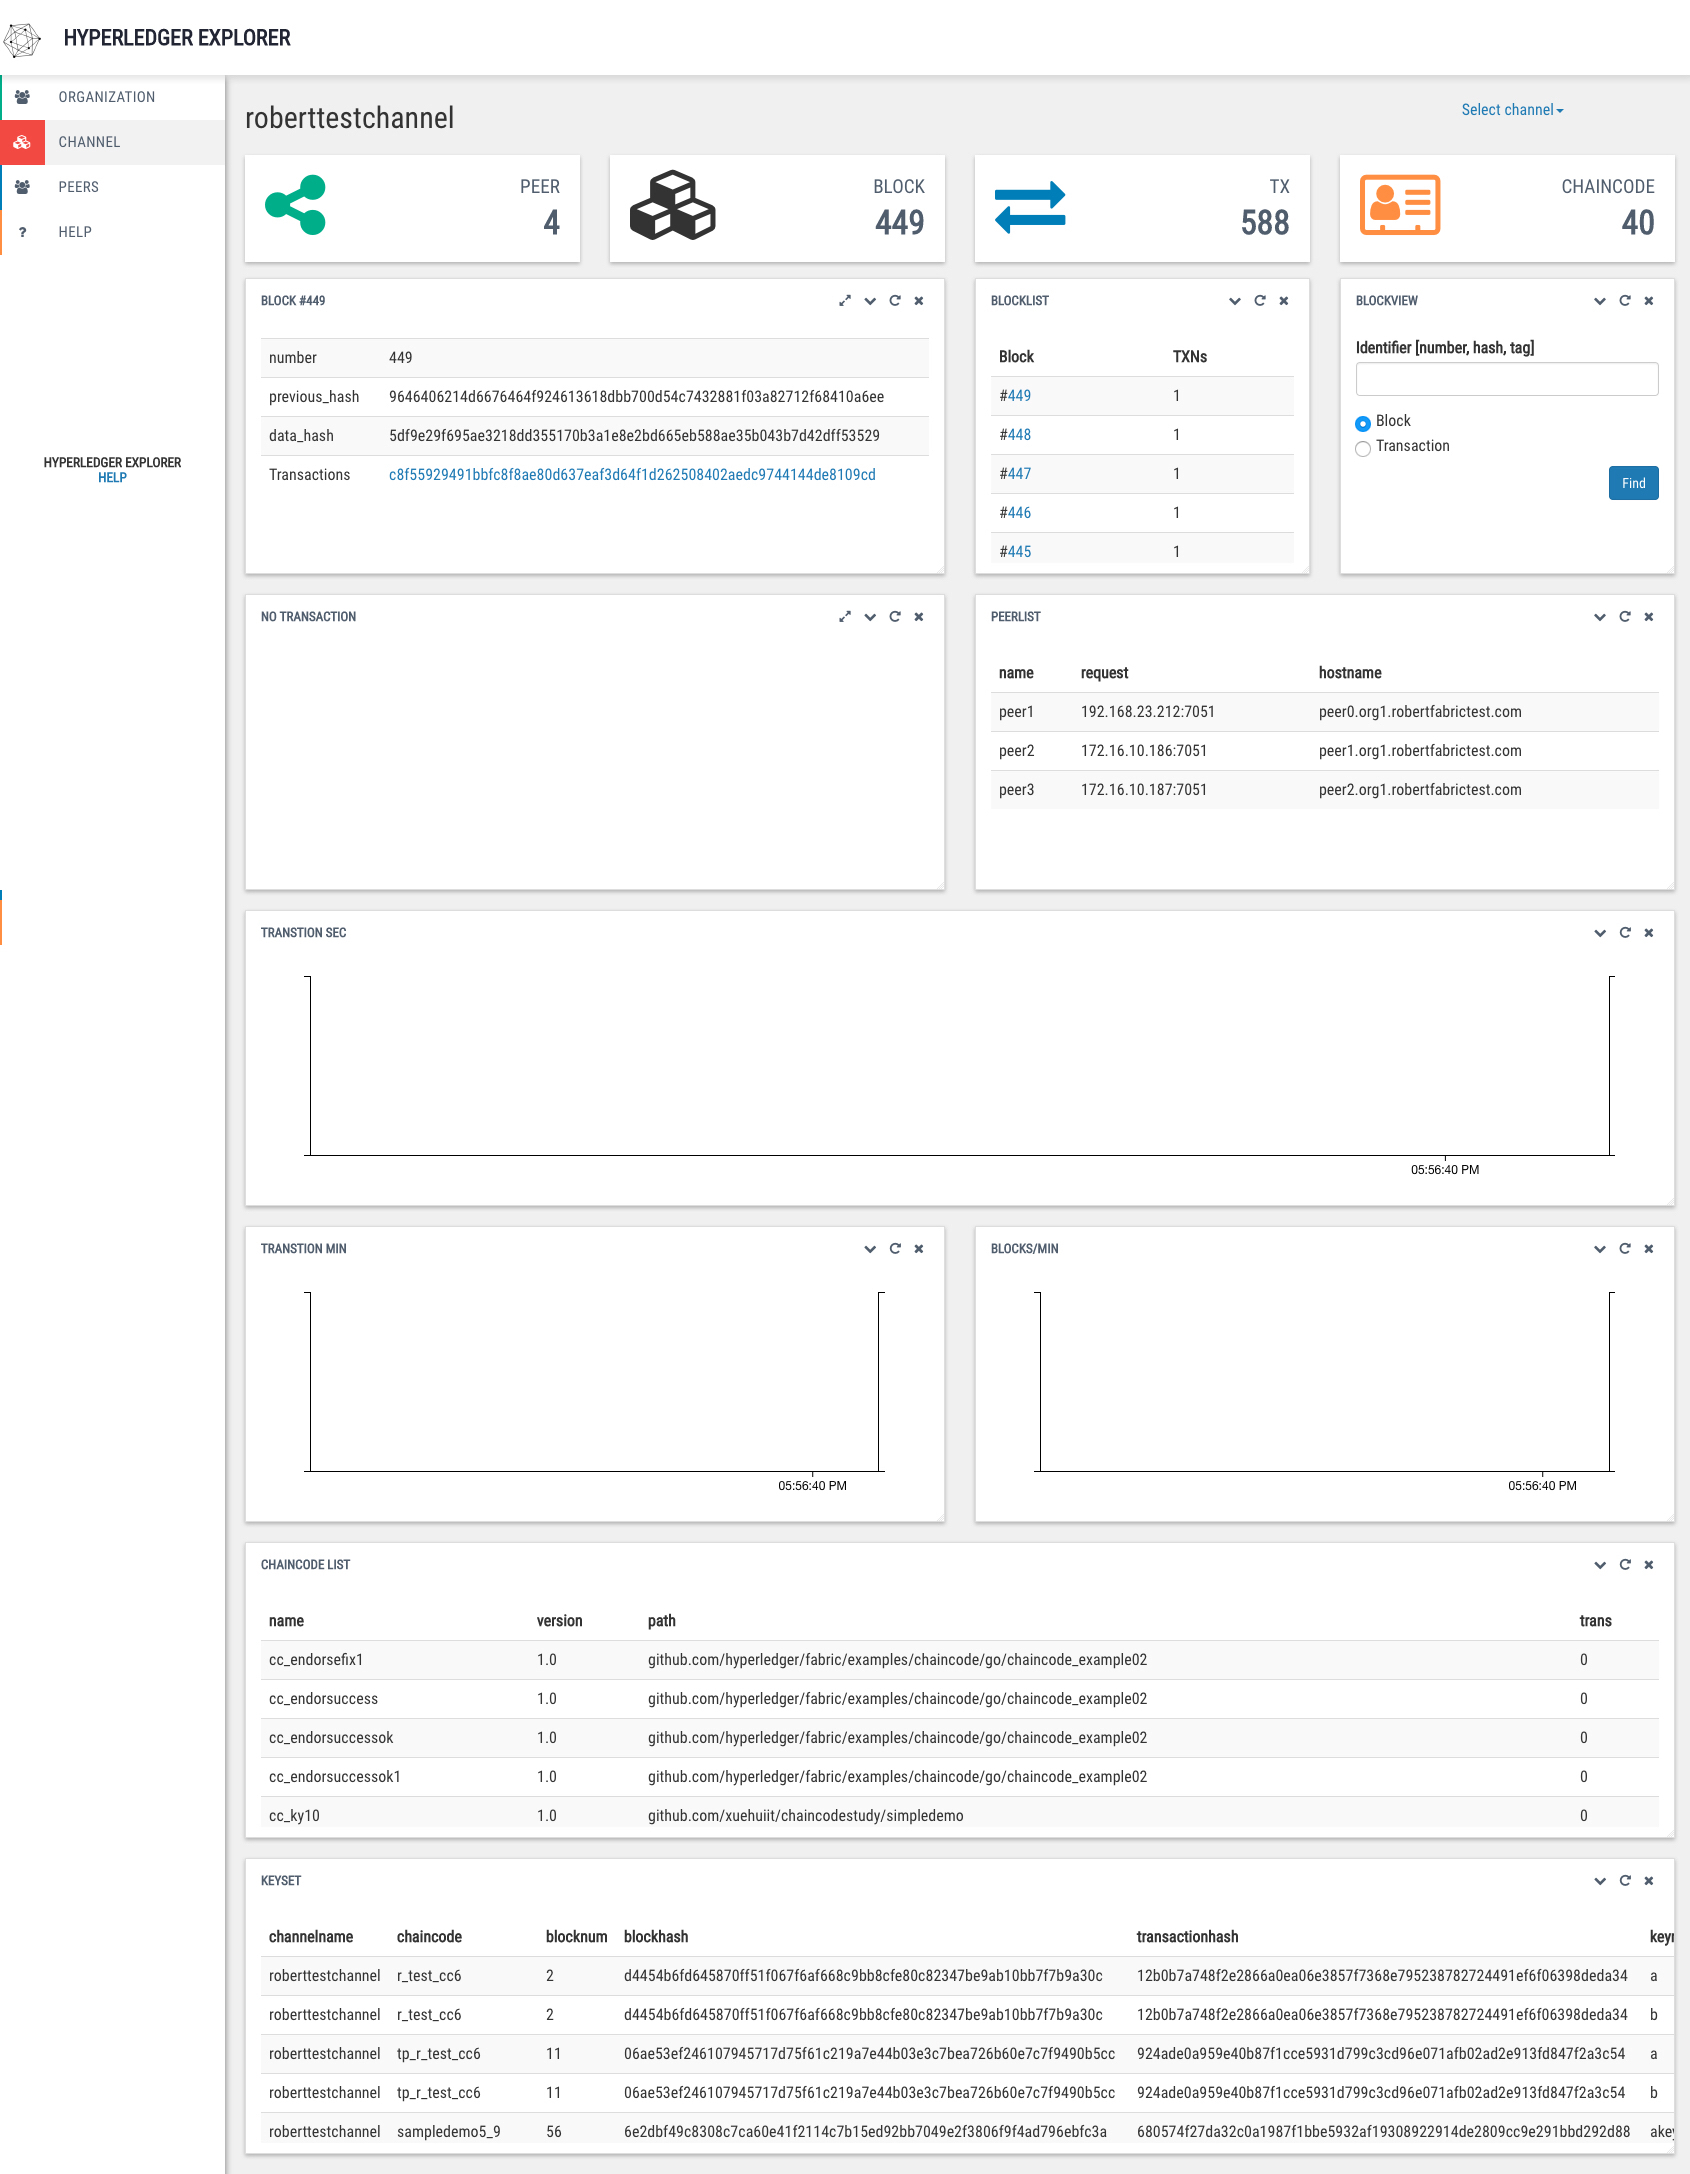Click the green Peer share icon
The height and width of the screenshot is (2174, 1690).
(296, 205)
